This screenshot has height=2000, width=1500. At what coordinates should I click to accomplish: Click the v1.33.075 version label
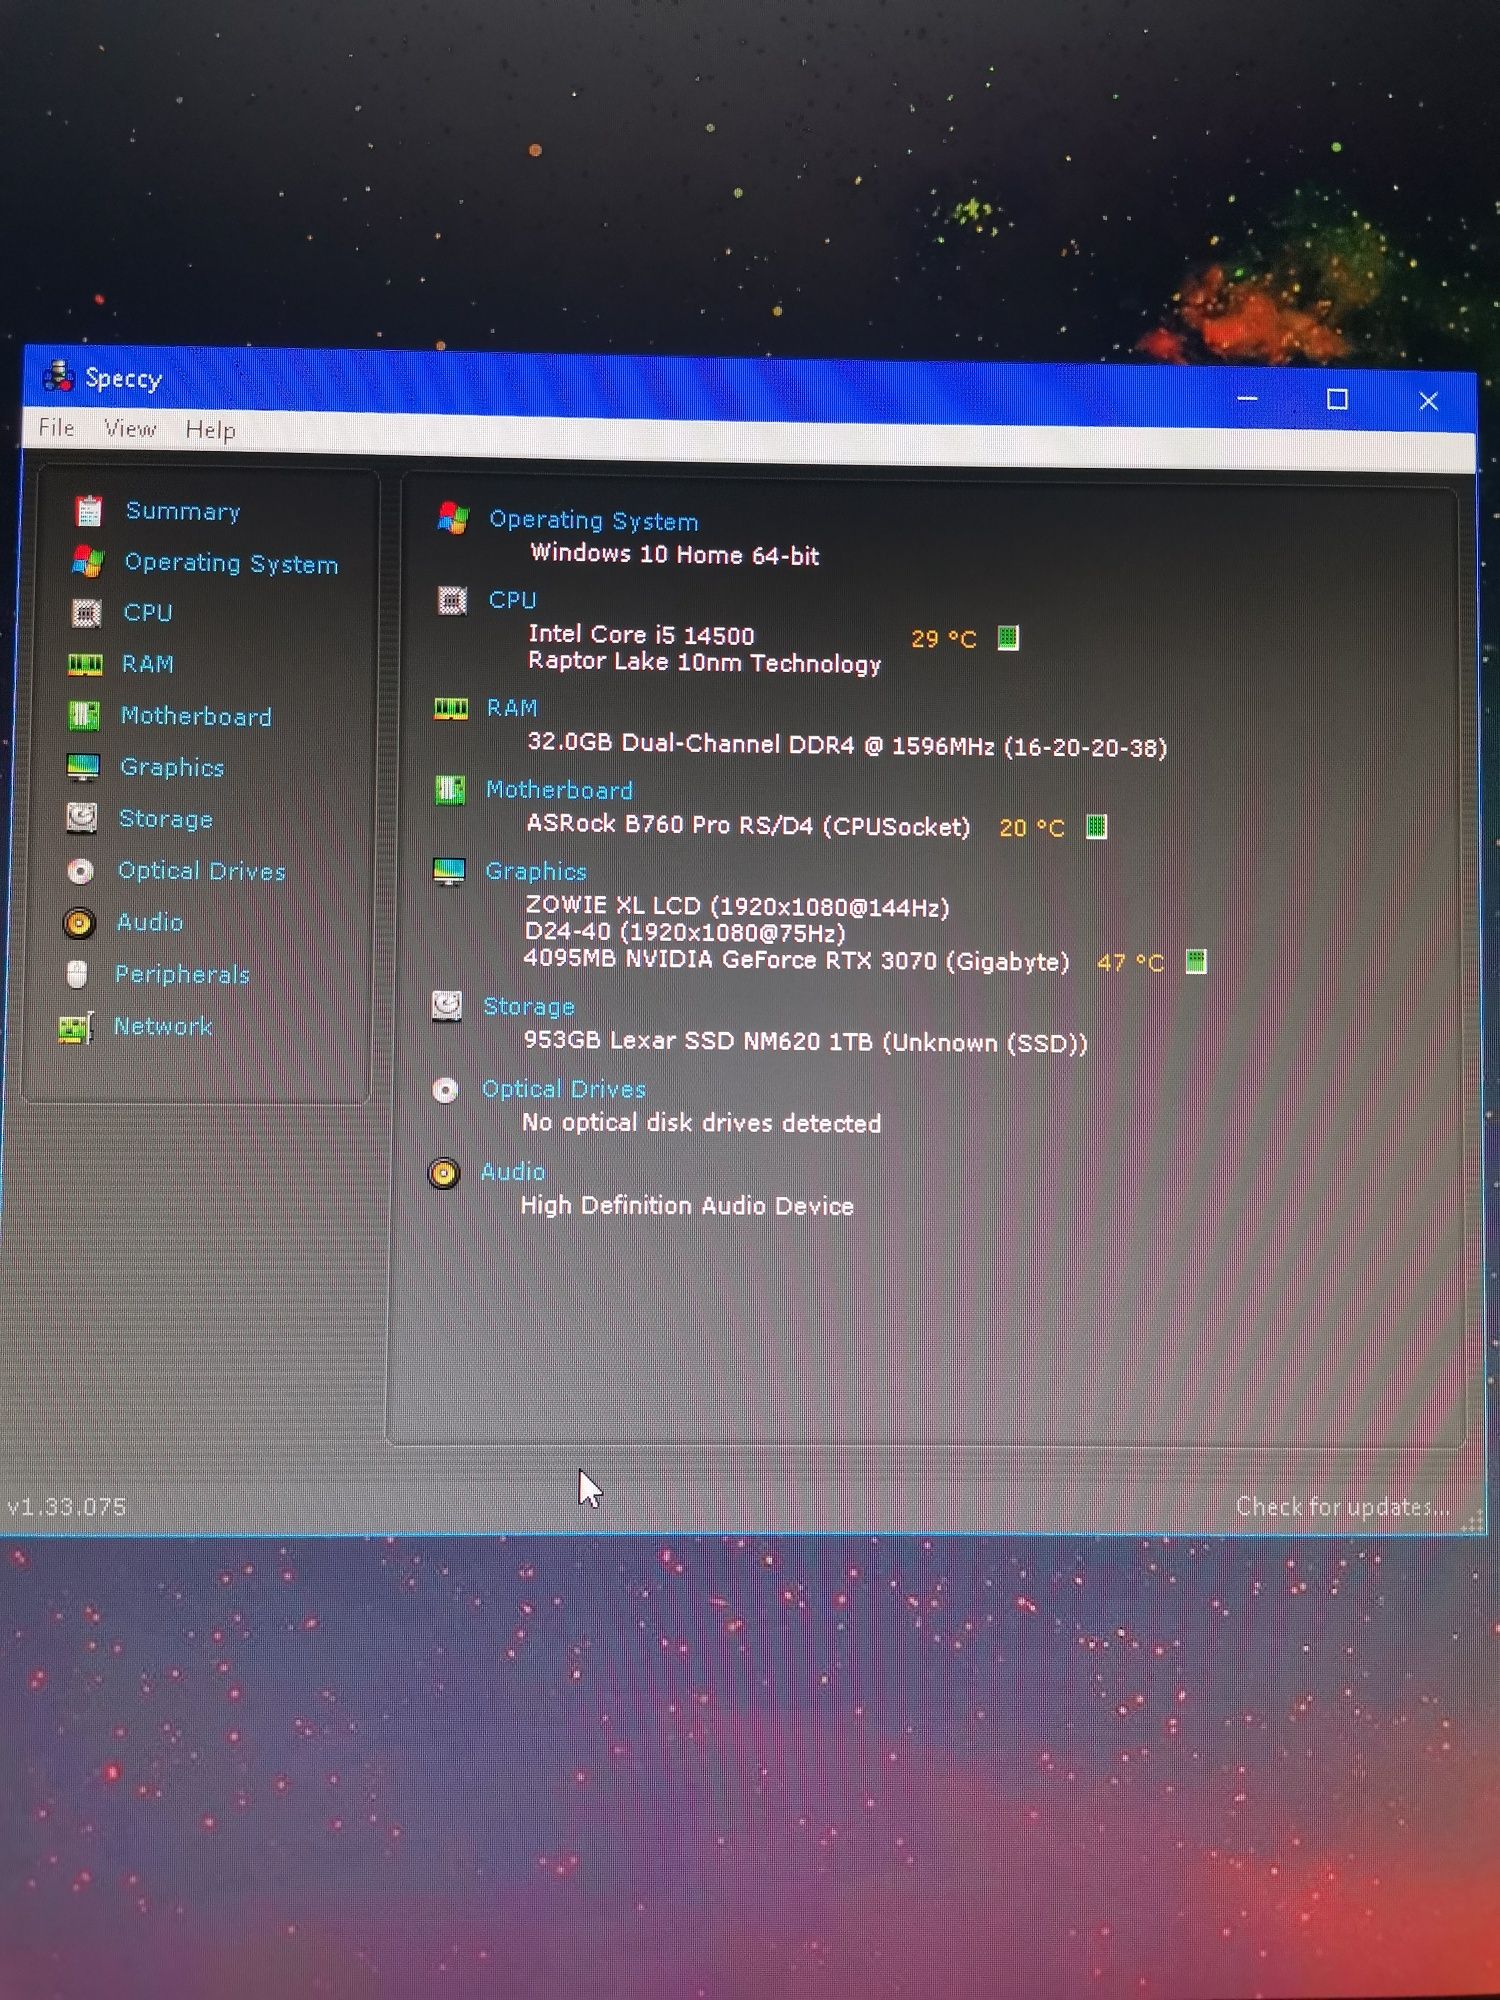(66, 1506)
